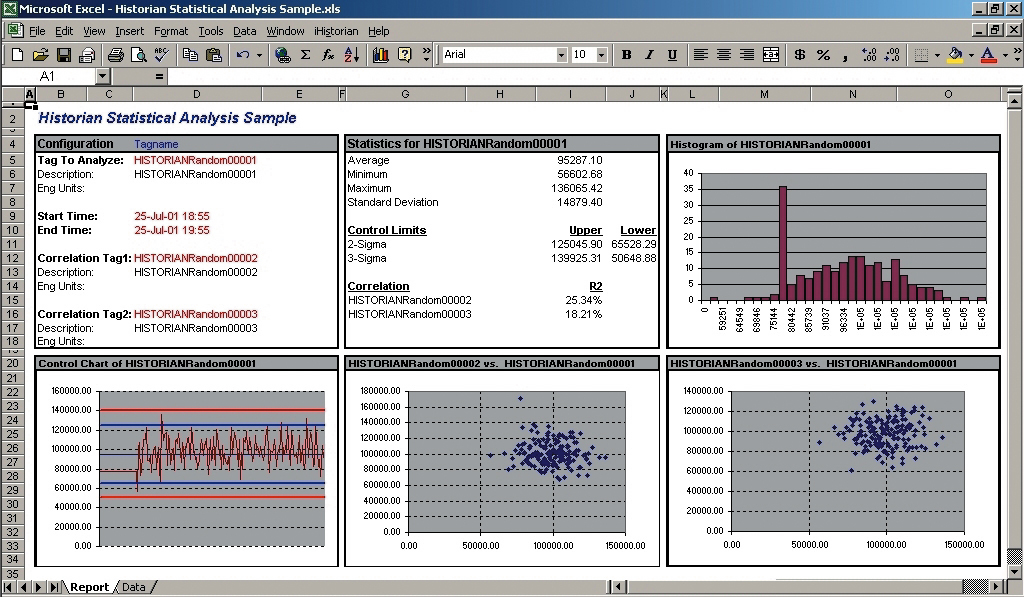
Task: Open Paste Function fx icon
Action: pyautogui.click(x=328, y=55)
